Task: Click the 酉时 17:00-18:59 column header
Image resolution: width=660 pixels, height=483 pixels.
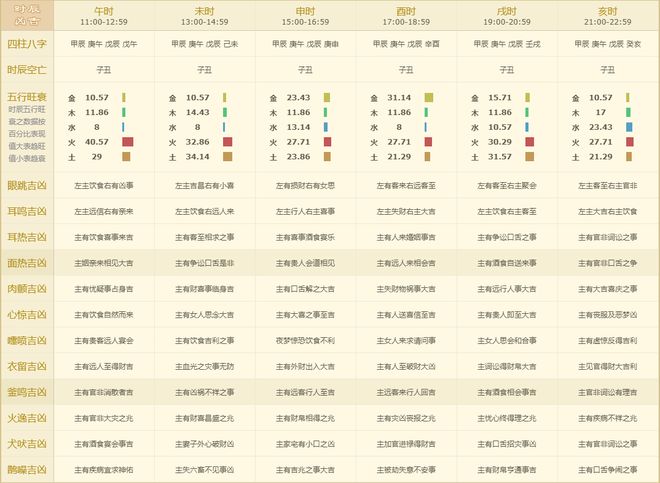Action: tap(406, 16)
